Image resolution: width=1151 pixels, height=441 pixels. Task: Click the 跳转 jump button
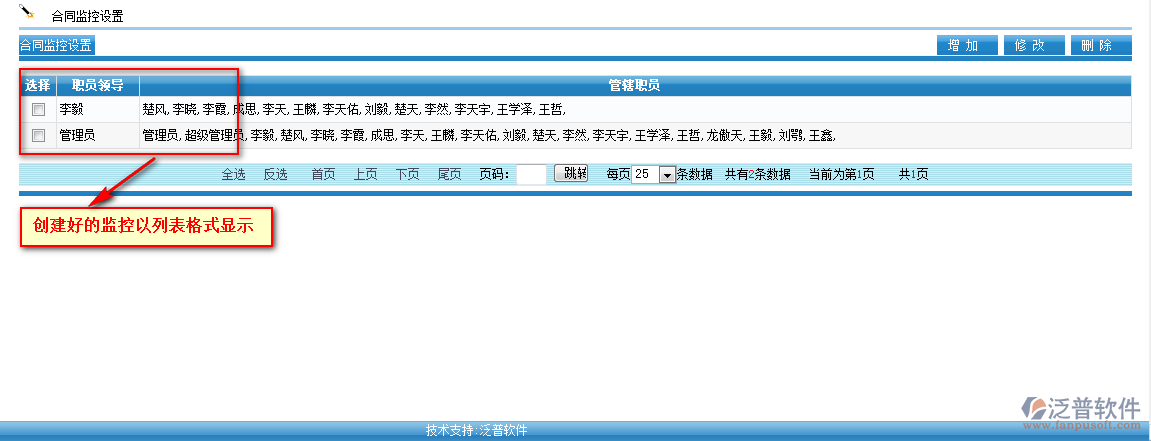[571, 173]
